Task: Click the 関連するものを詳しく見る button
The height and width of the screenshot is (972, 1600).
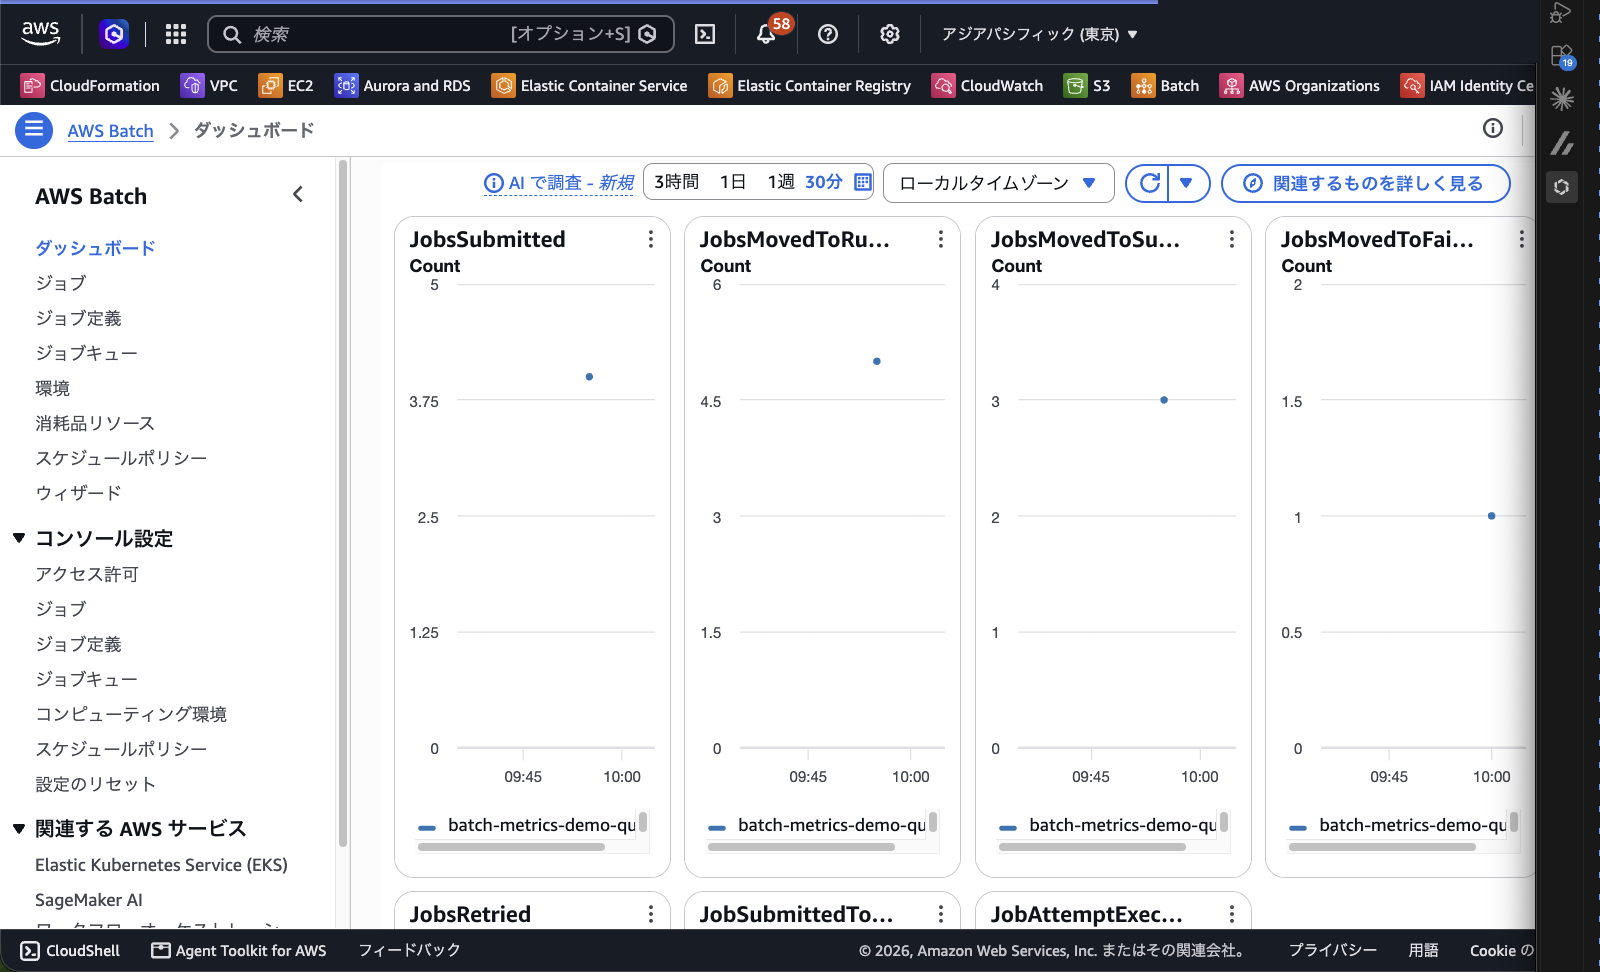Action: point(1365,183)
